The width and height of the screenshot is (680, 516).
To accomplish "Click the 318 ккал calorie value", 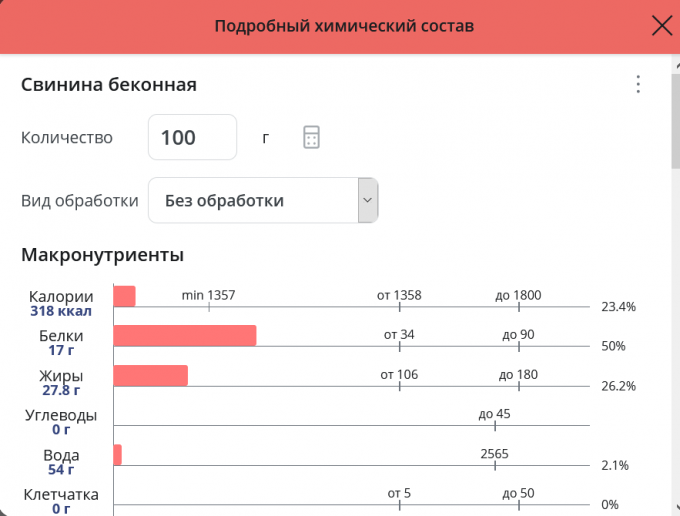I will pyautogui.click(x=61, y=311).
